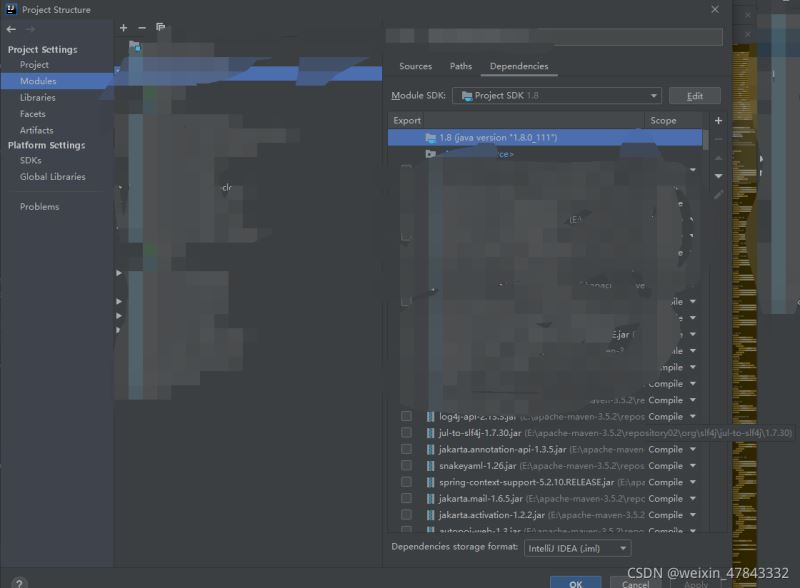Click the jakarta.mail jar library icon
Viewport: 800px width, 588px height.
tap(431, 498)
